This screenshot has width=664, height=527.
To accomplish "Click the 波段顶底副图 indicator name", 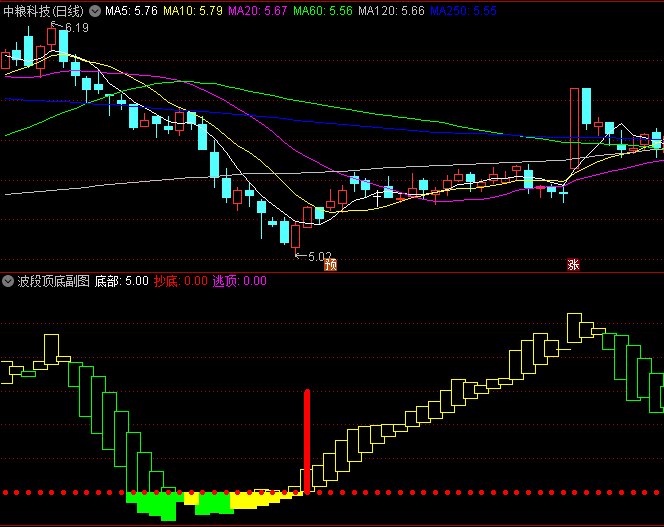I will click(53, 281).
